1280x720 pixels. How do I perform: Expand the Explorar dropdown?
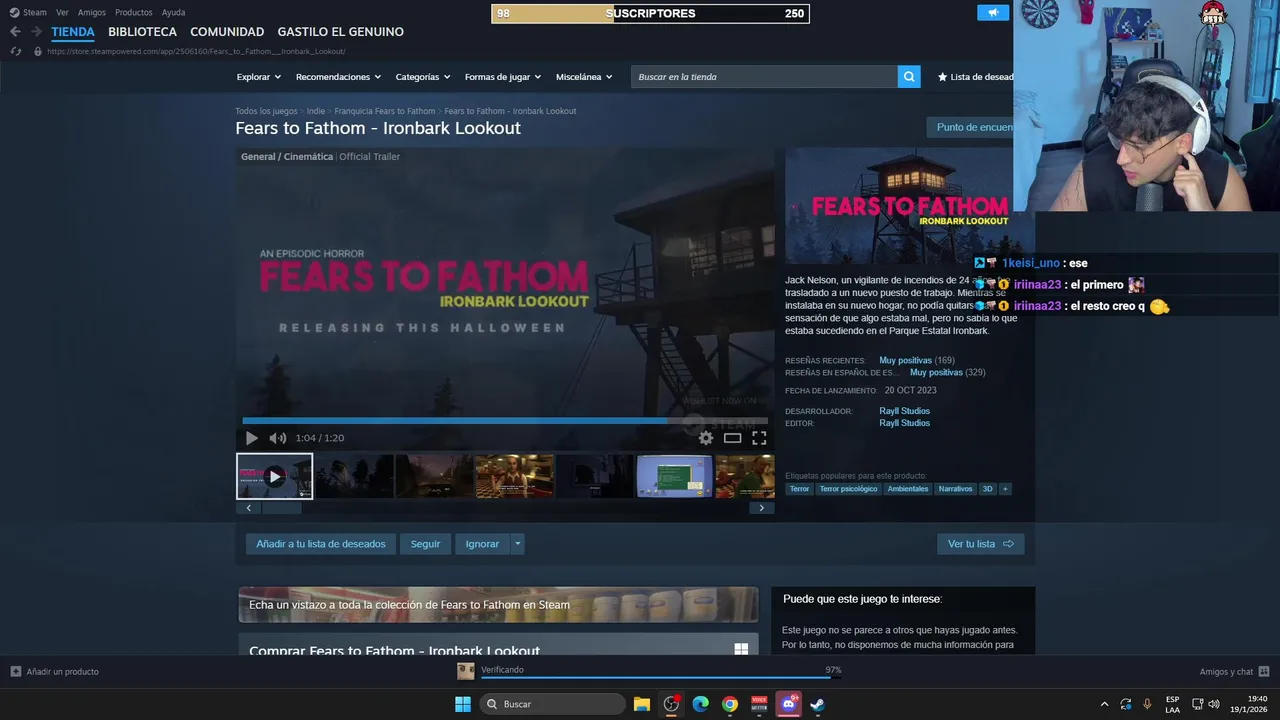pos(259,77)
